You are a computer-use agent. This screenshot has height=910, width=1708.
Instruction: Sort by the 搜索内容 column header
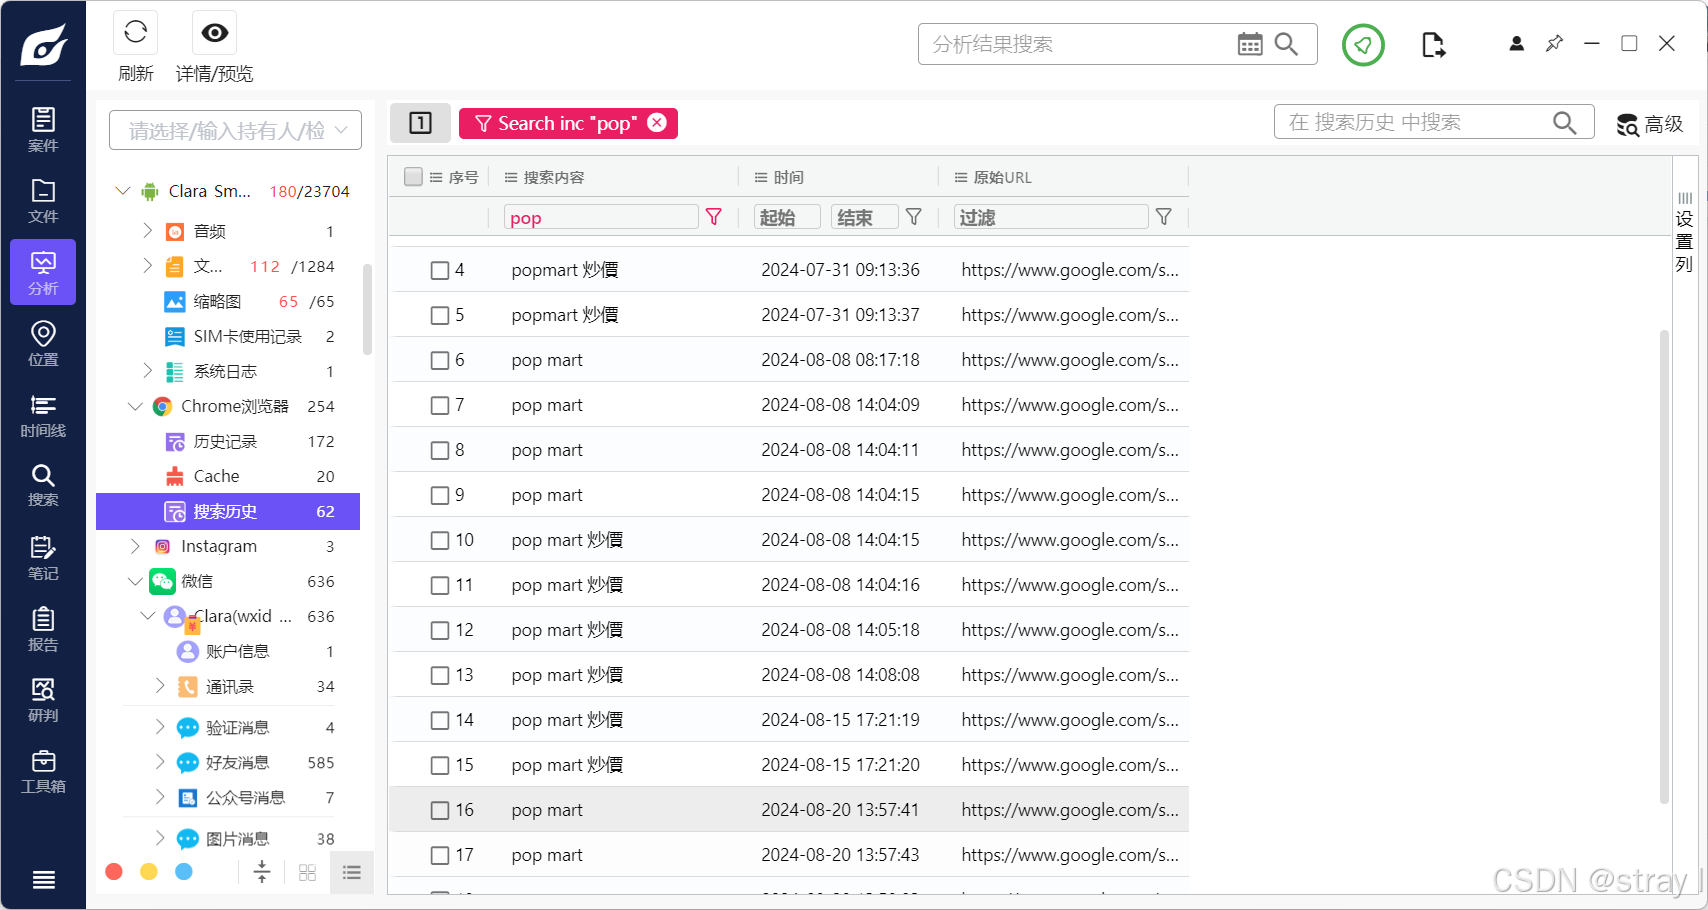(553, 177)
